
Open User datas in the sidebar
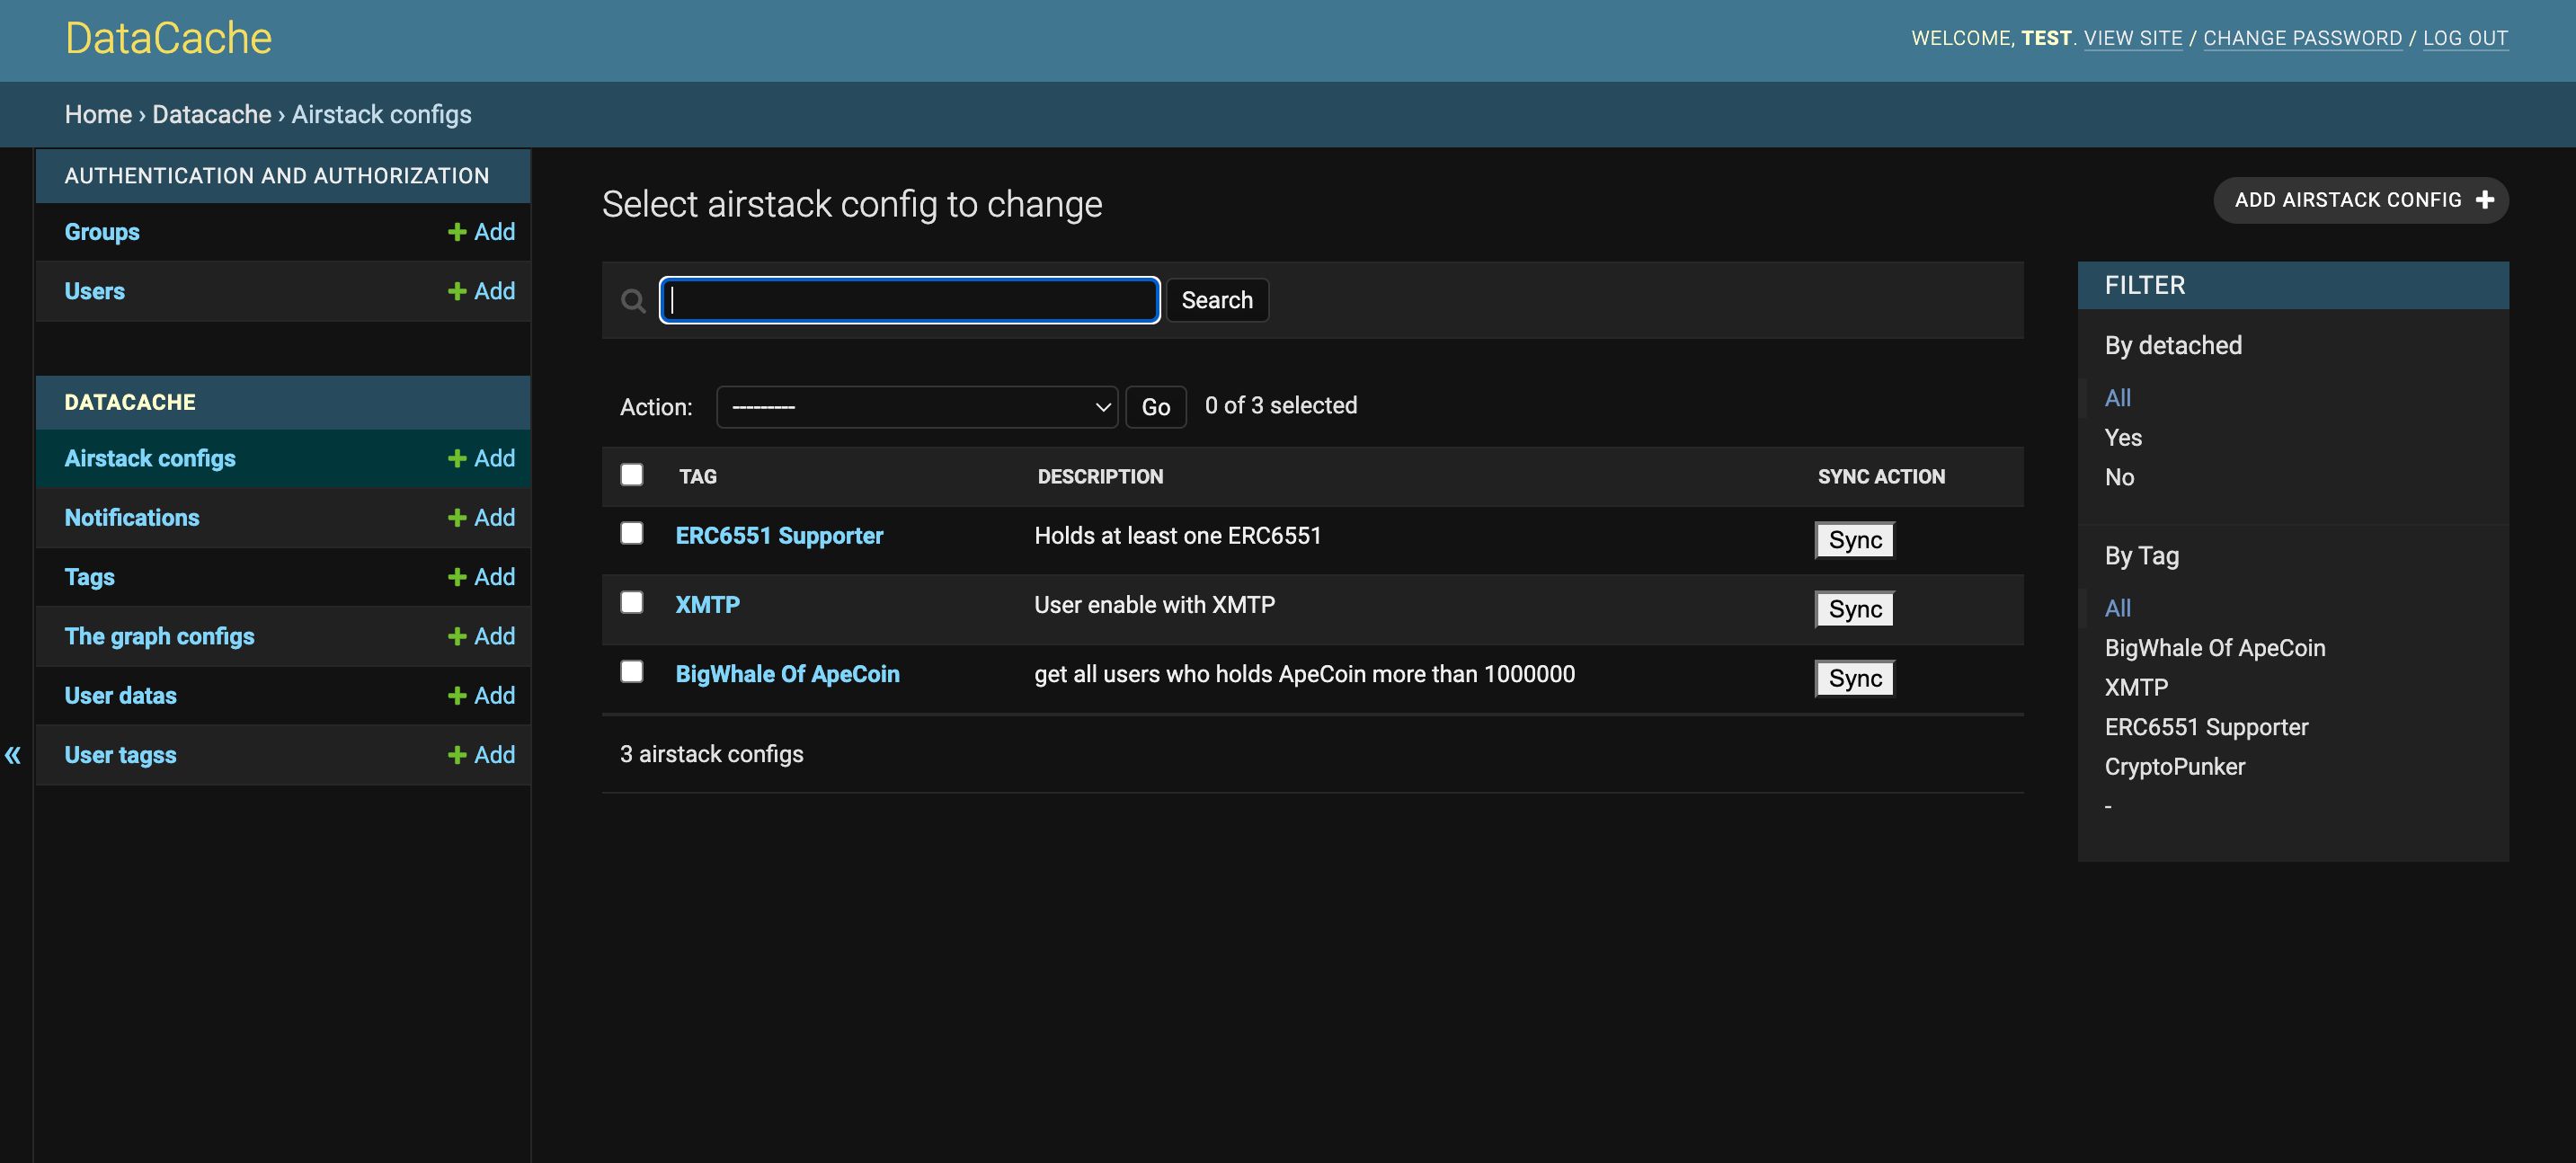click(121, 696)
